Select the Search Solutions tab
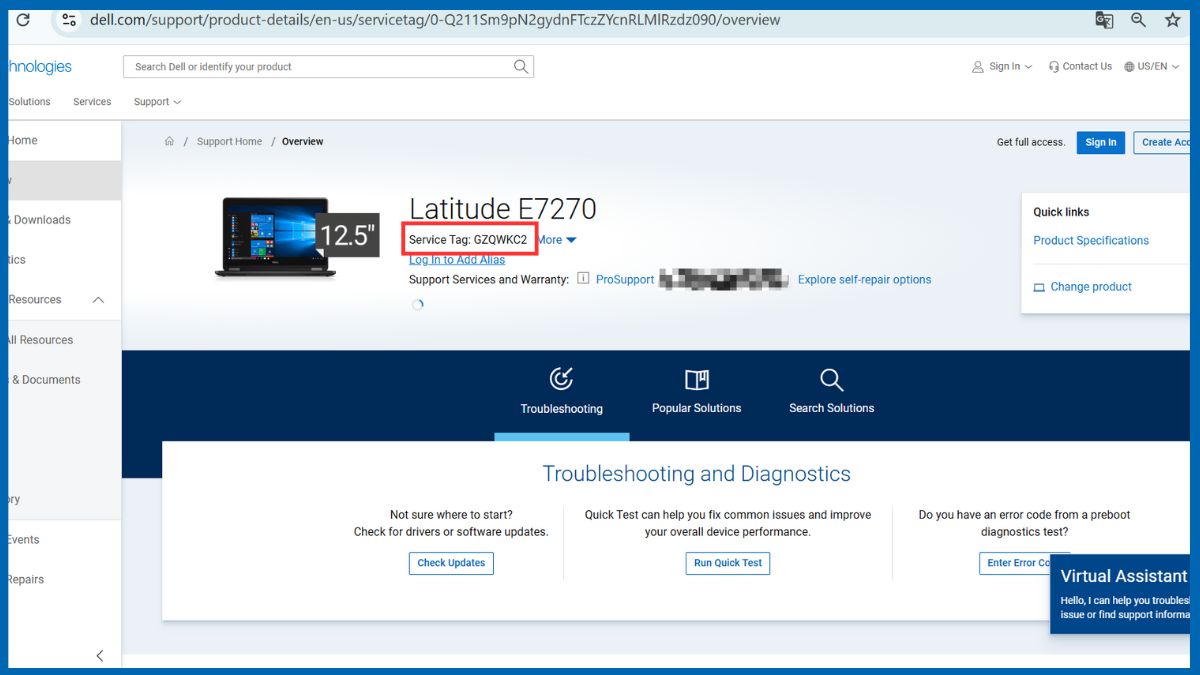Screen dimensions: 1200x675 831,391
